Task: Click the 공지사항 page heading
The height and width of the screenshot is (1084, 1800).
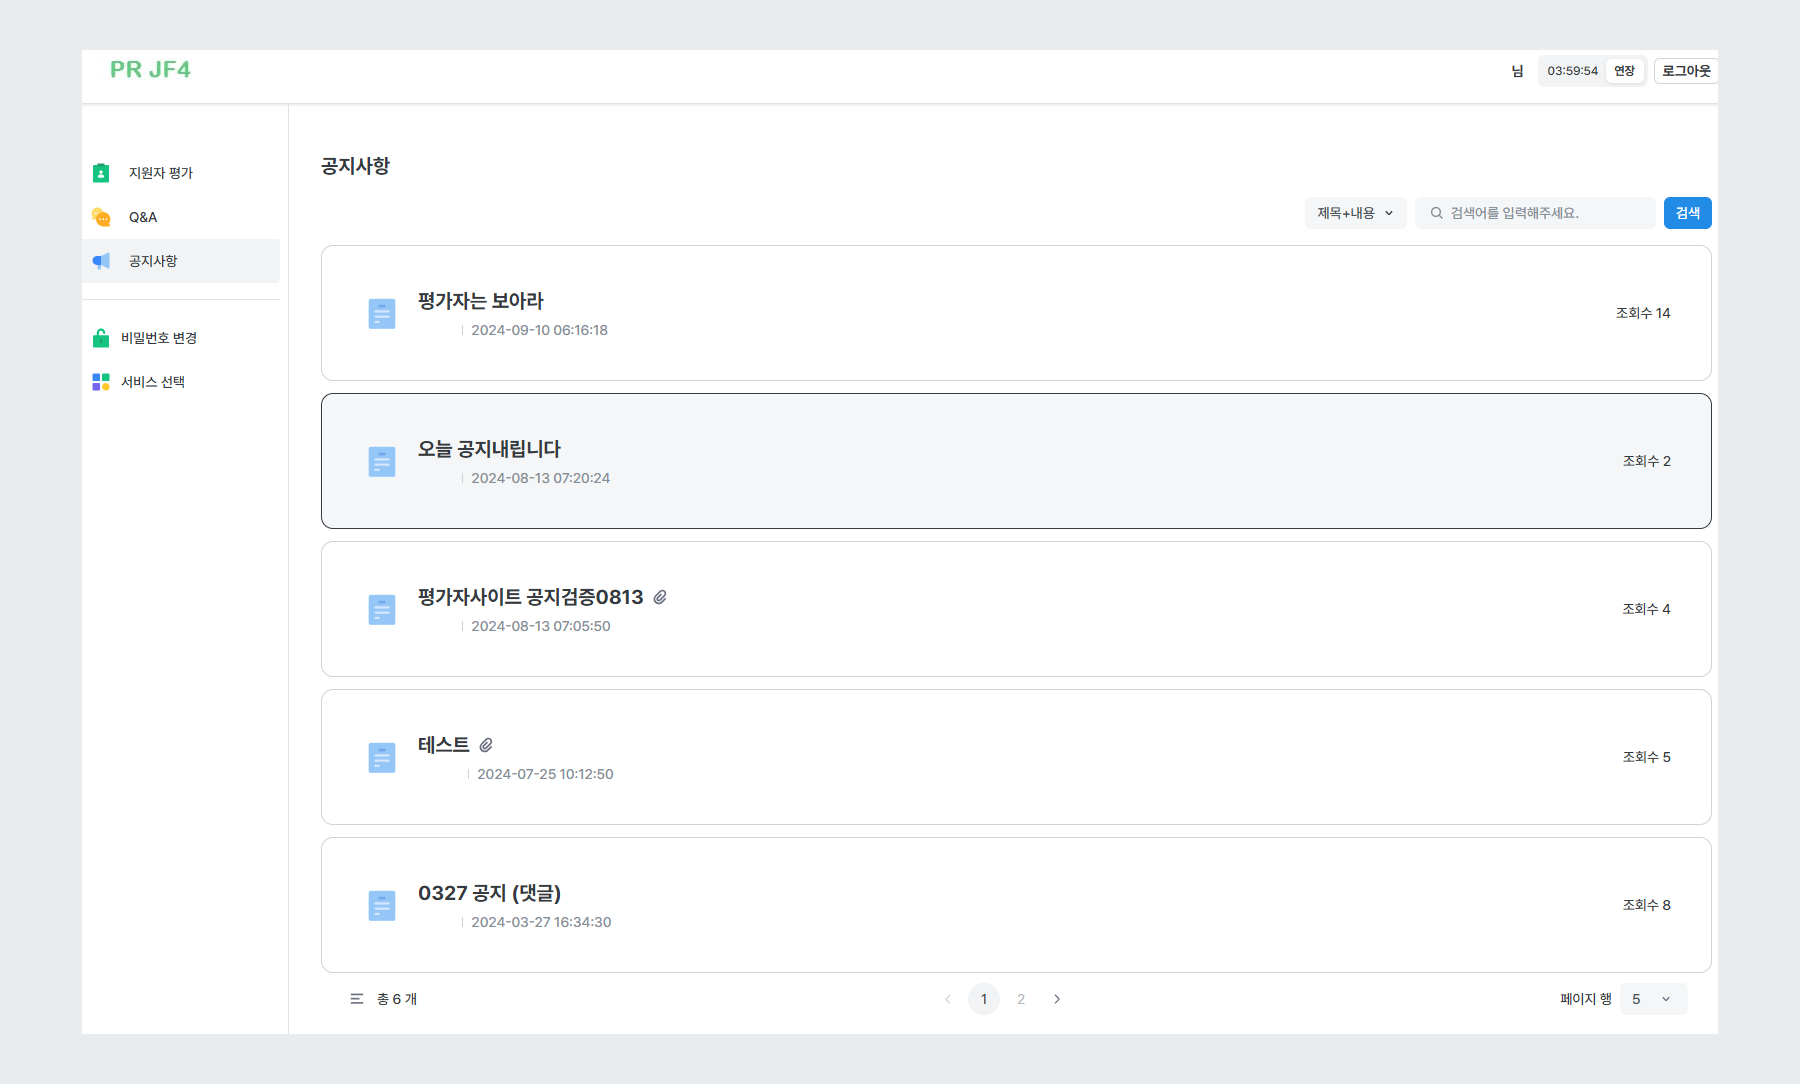Action: click(x=355, y=166)
